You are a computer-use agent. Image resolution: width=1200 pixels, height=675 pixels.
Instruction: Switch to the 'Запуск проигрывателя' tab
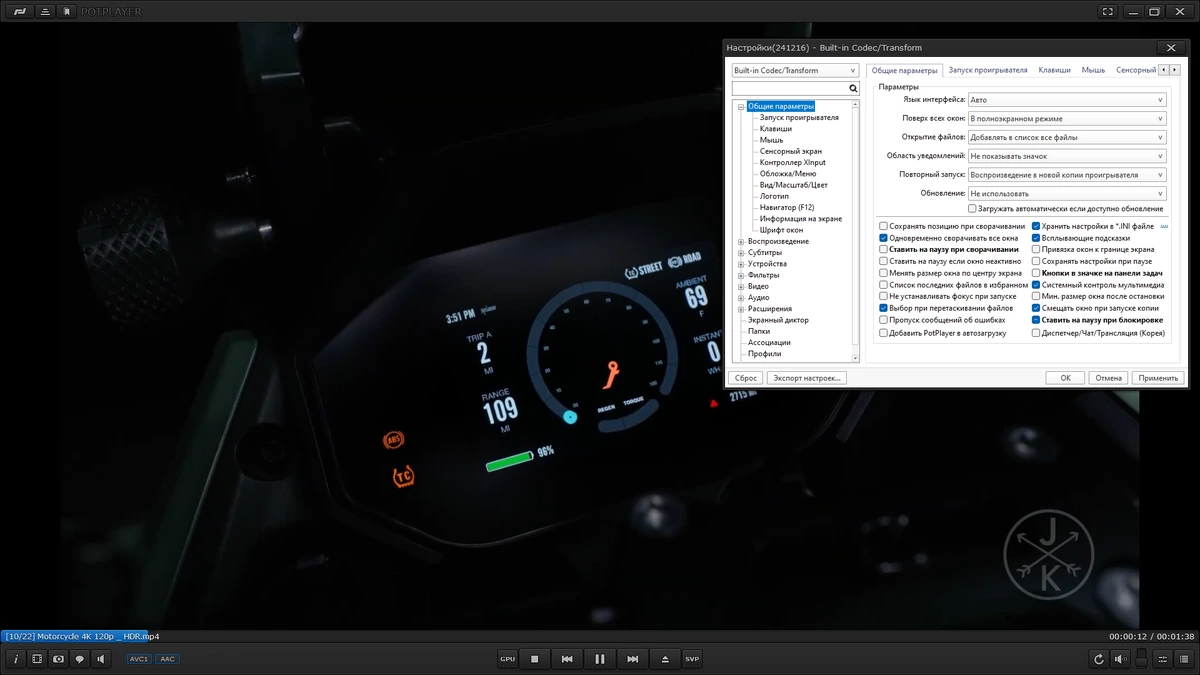click(x=987, y=70)
